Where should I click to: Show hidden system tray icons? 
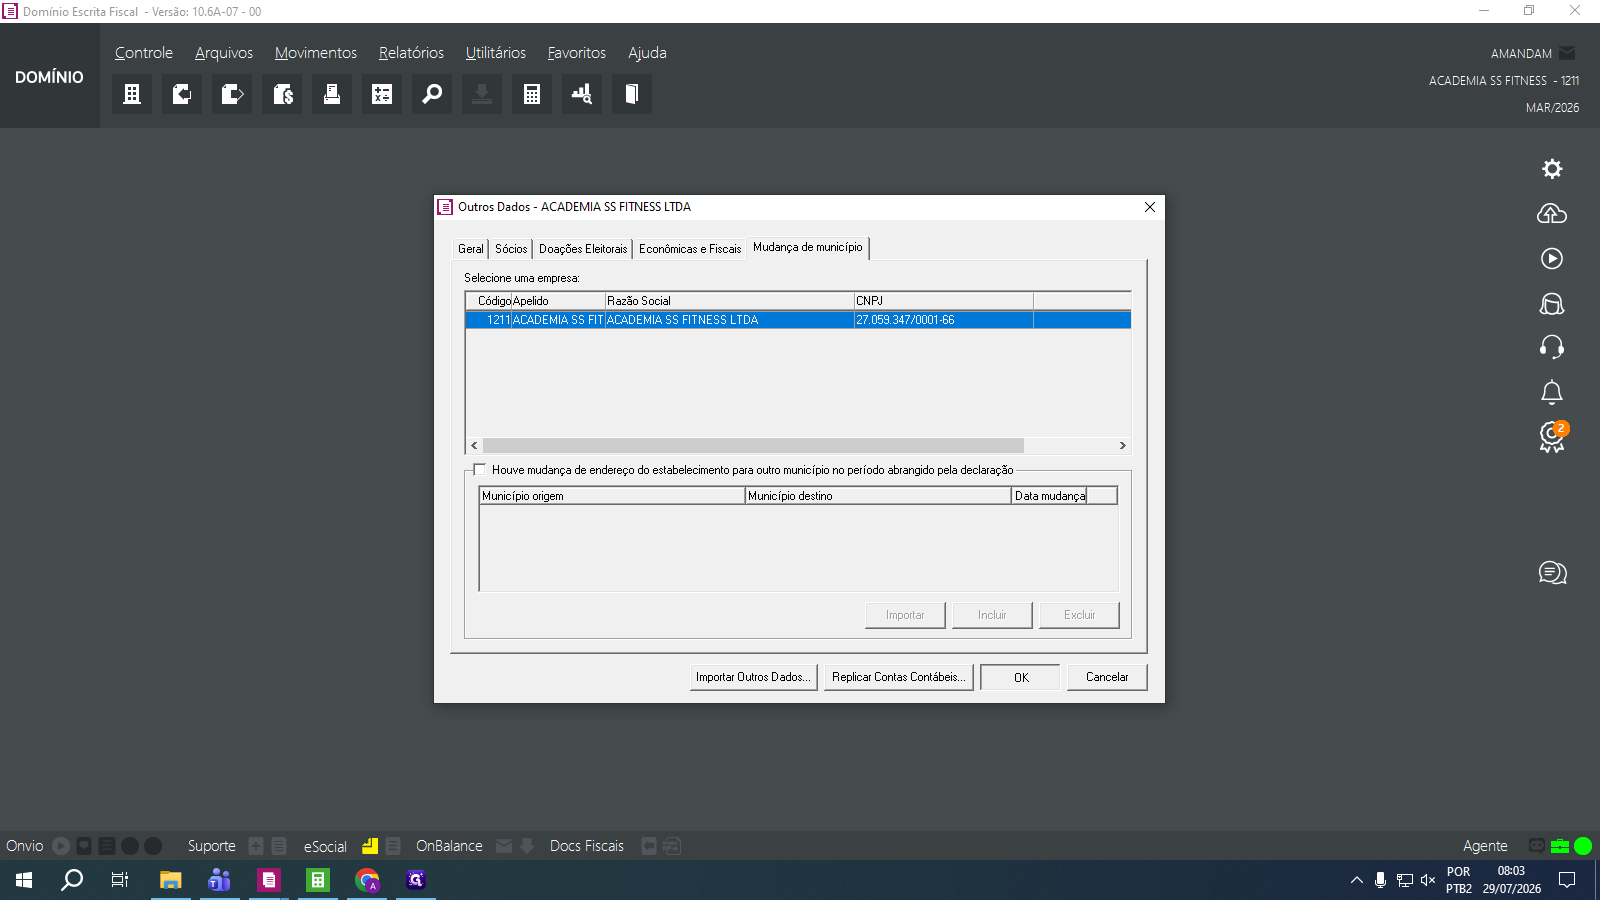click(x=1357, y=880)
